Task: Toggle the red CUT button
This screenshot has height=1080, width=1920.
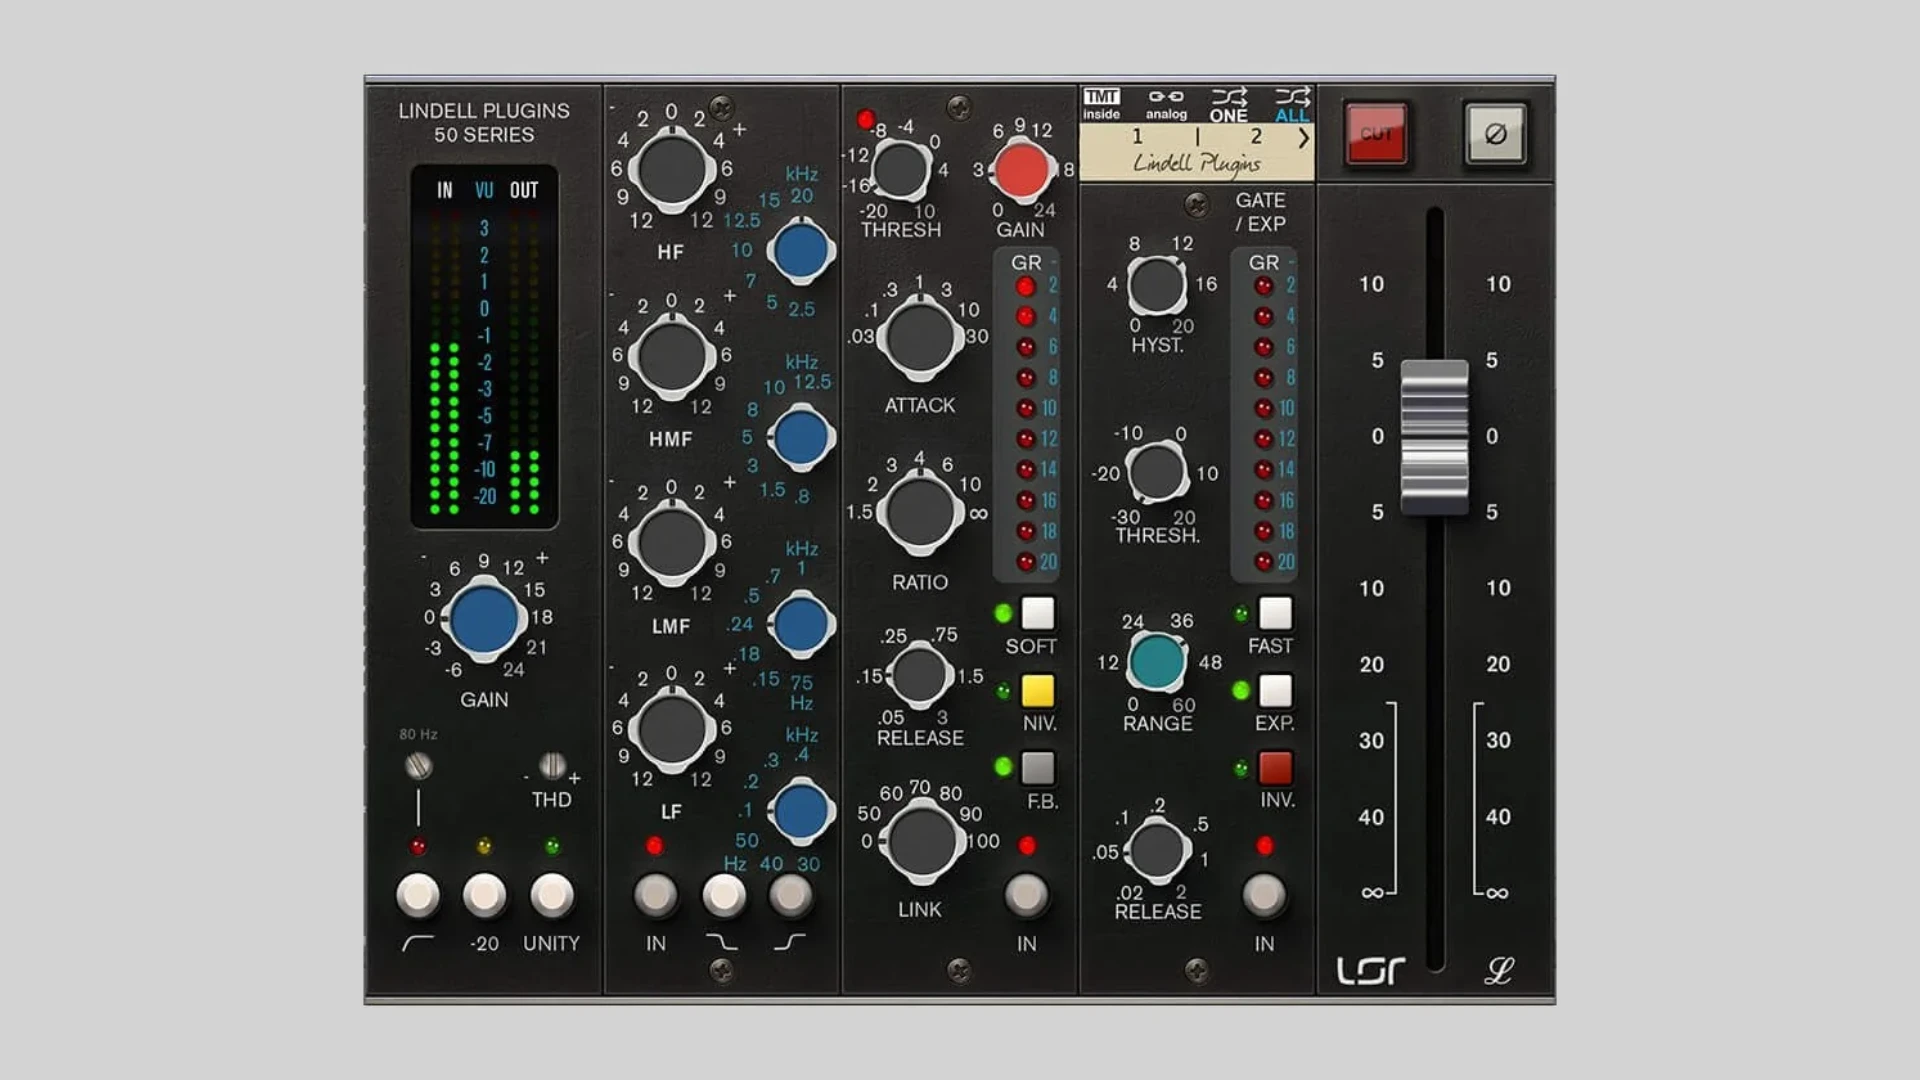Action: coord(1376,133)
